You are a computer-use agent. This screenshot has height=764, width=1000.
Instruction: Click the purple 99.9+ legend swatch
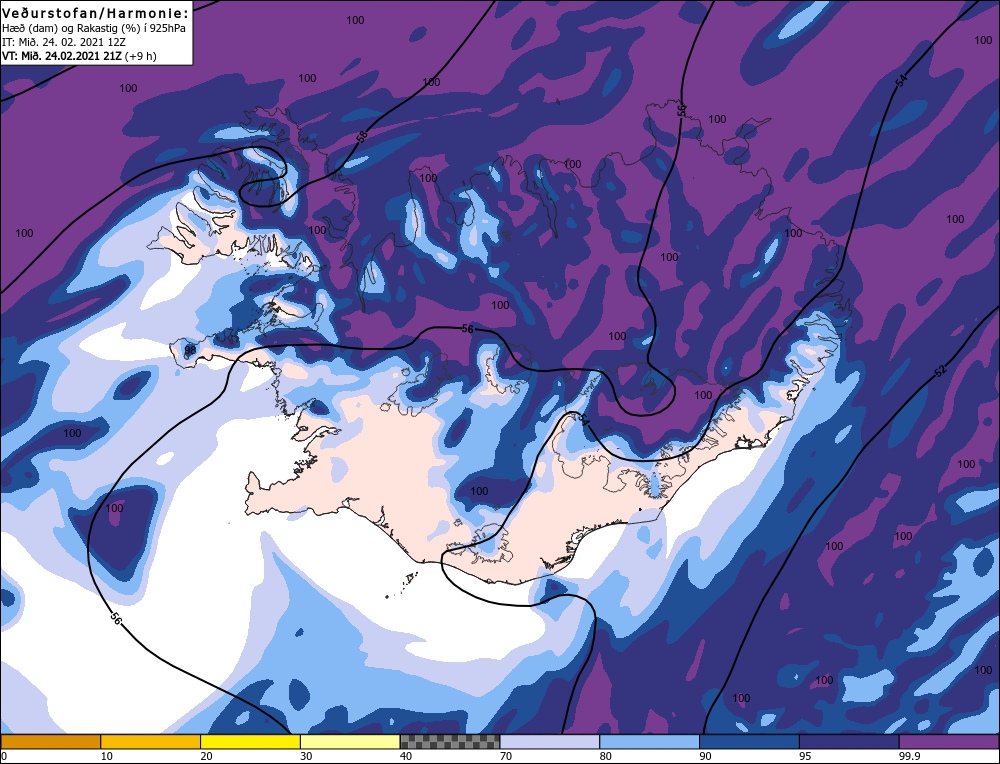pyautogui.click(x=949, y=742)
